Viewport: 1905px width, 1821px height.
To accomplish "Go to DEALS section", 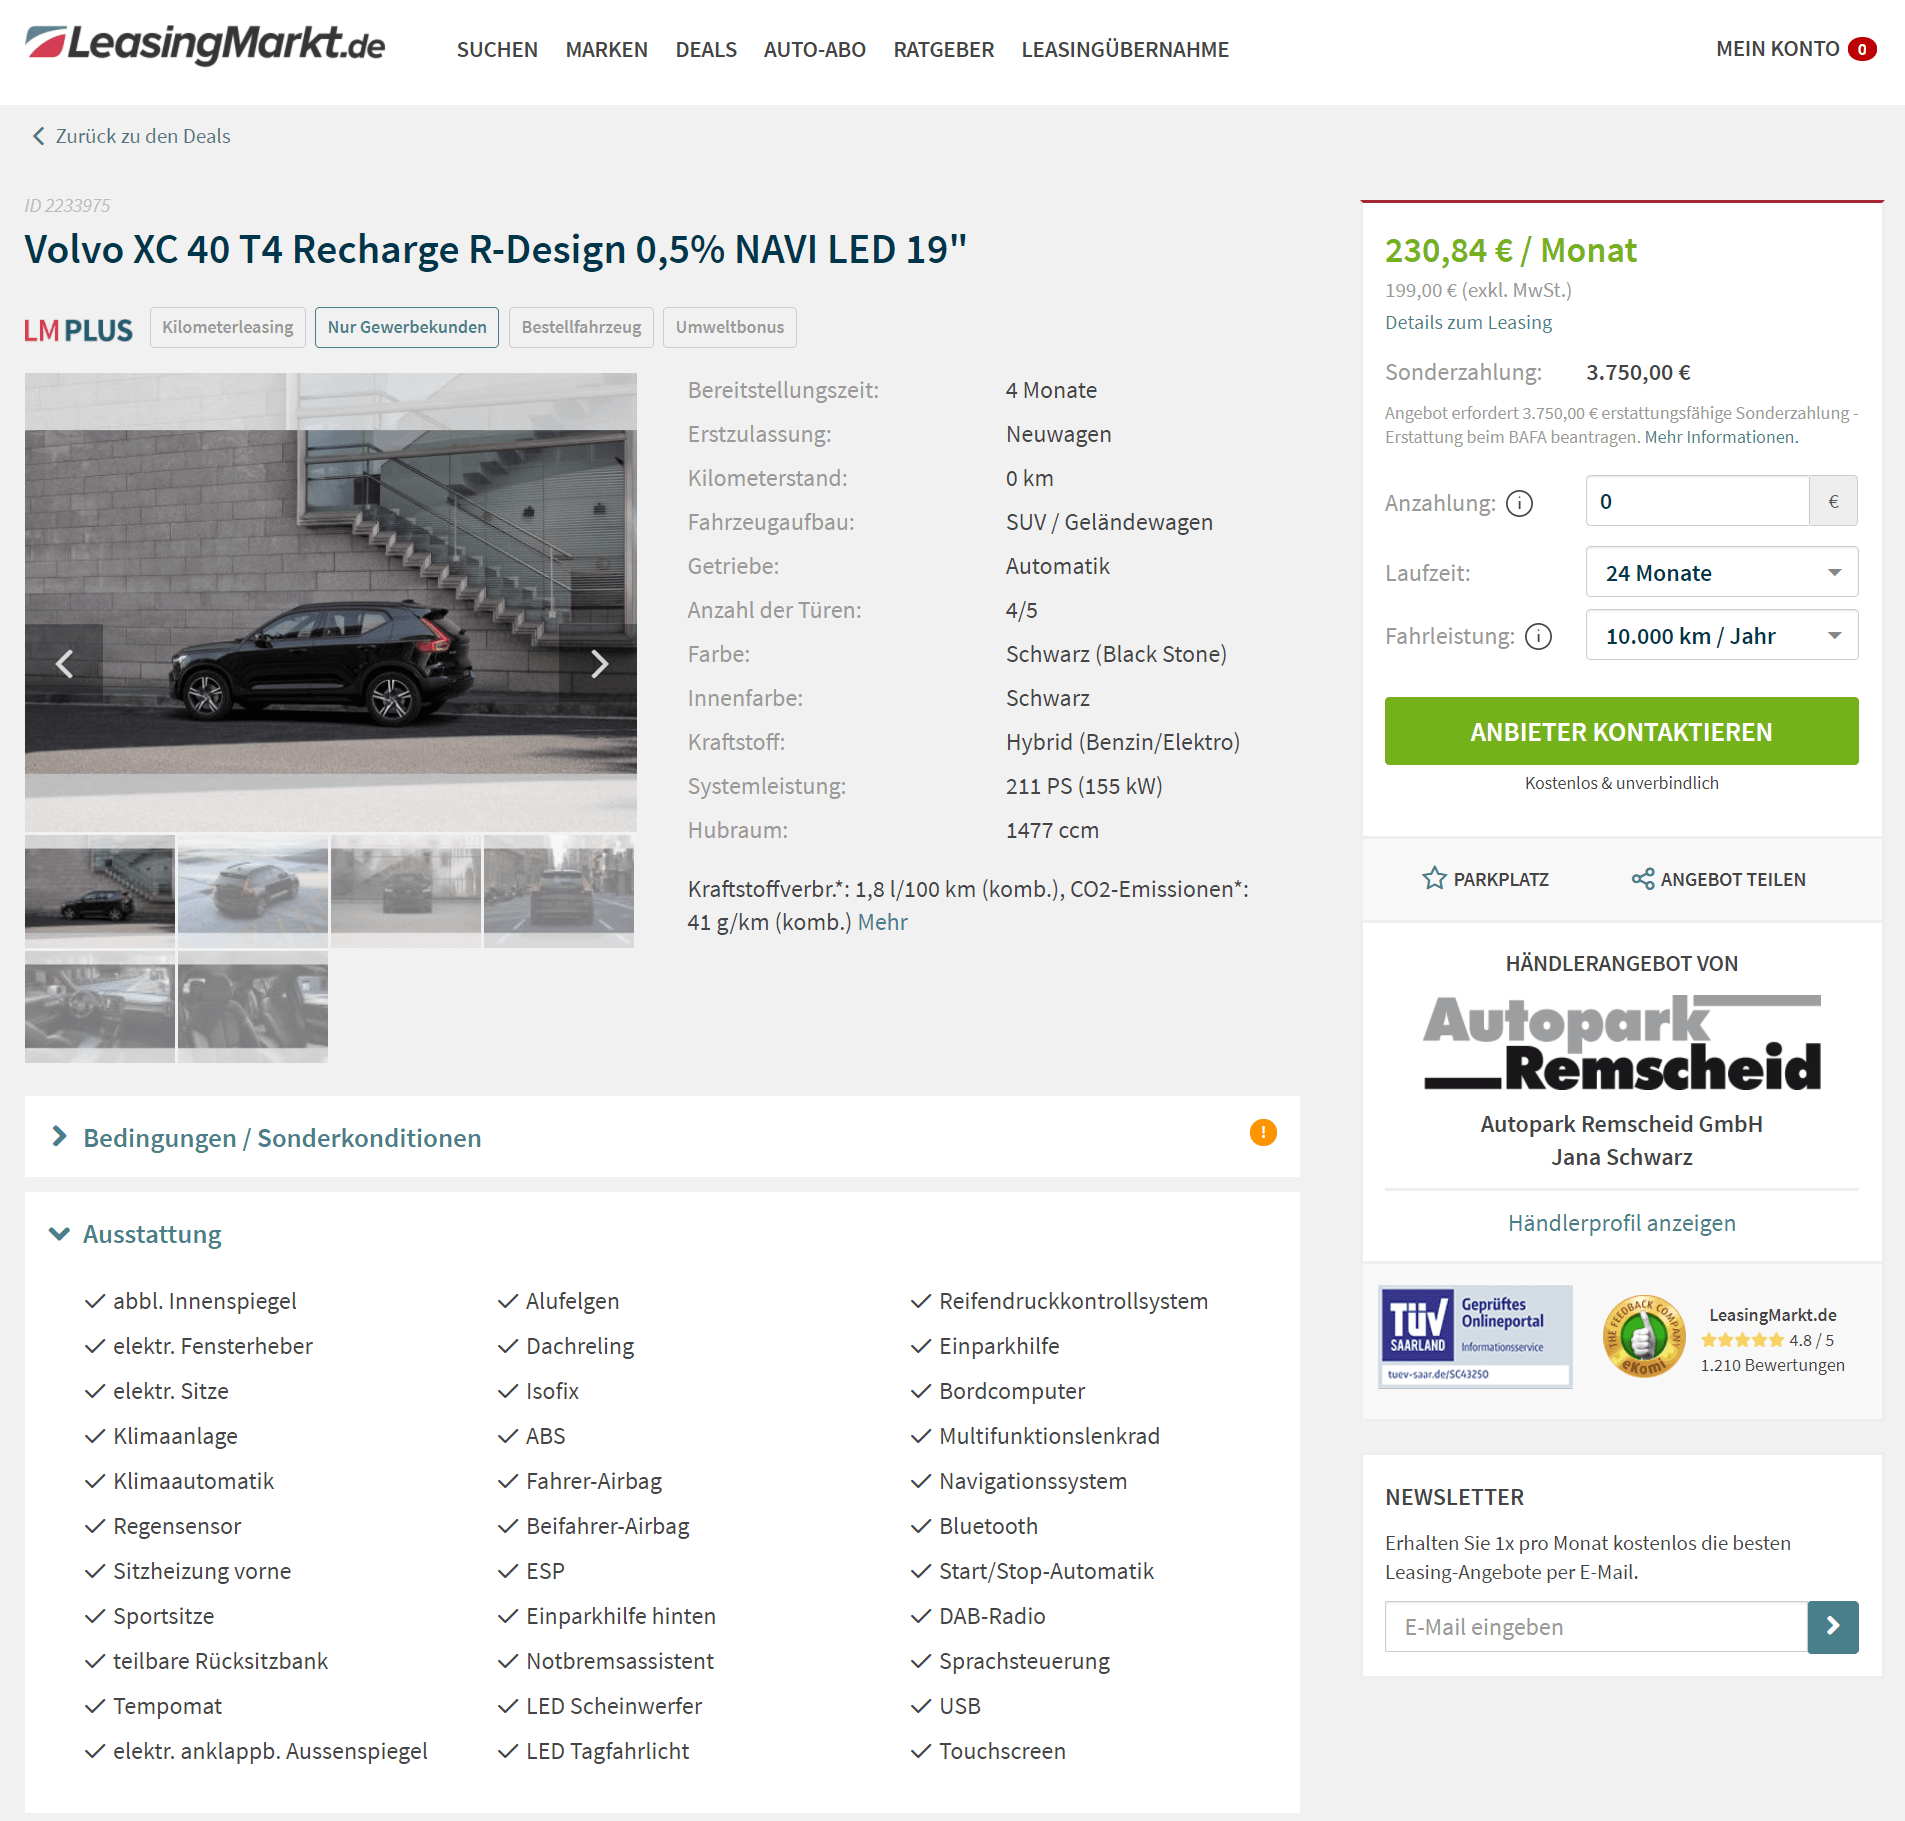I will pos(706,49).
